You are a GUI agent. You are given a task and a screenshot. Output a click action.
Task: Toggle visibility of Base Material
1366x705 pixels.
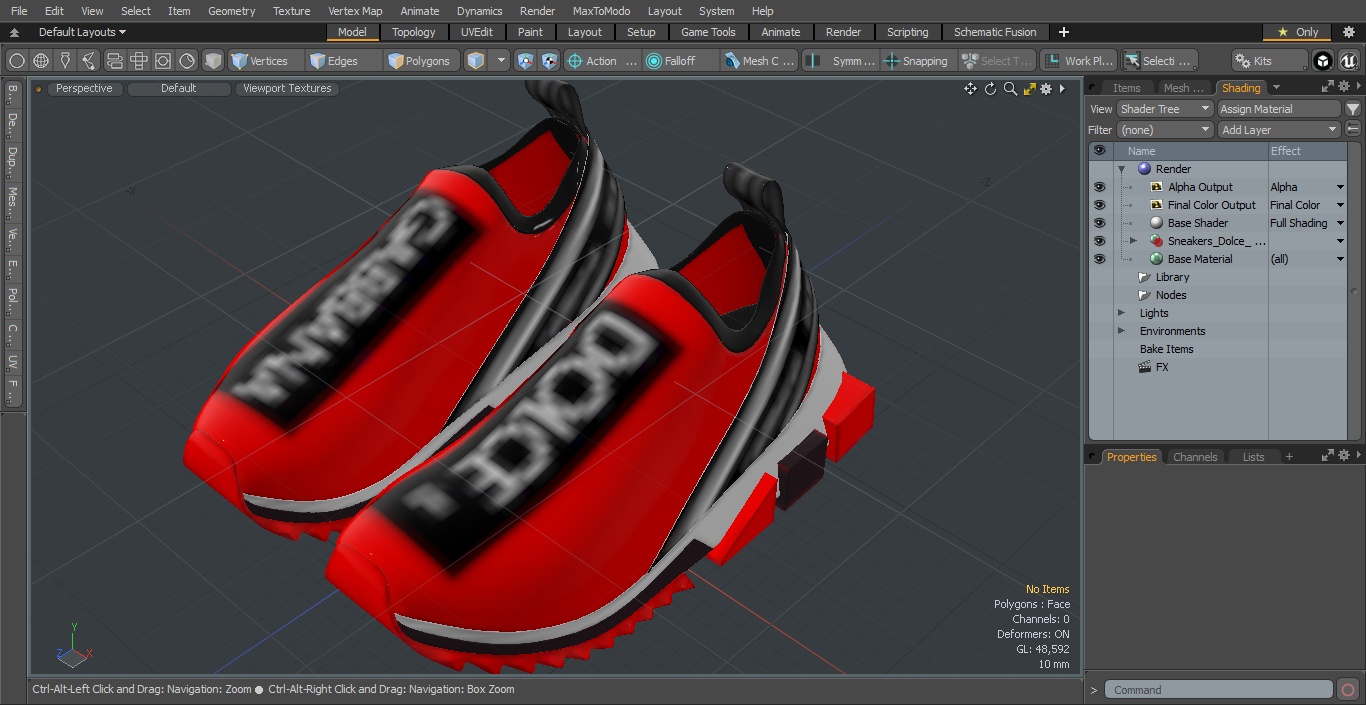[x=1099, y=259]
